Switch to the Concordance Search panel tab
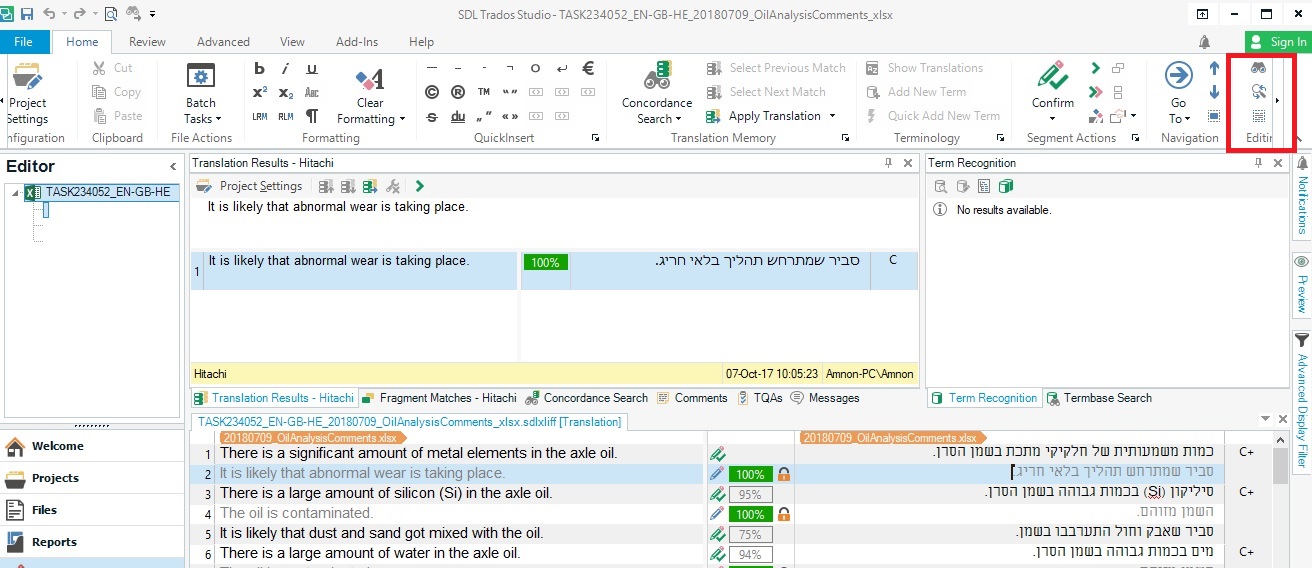 click(587, 398)
